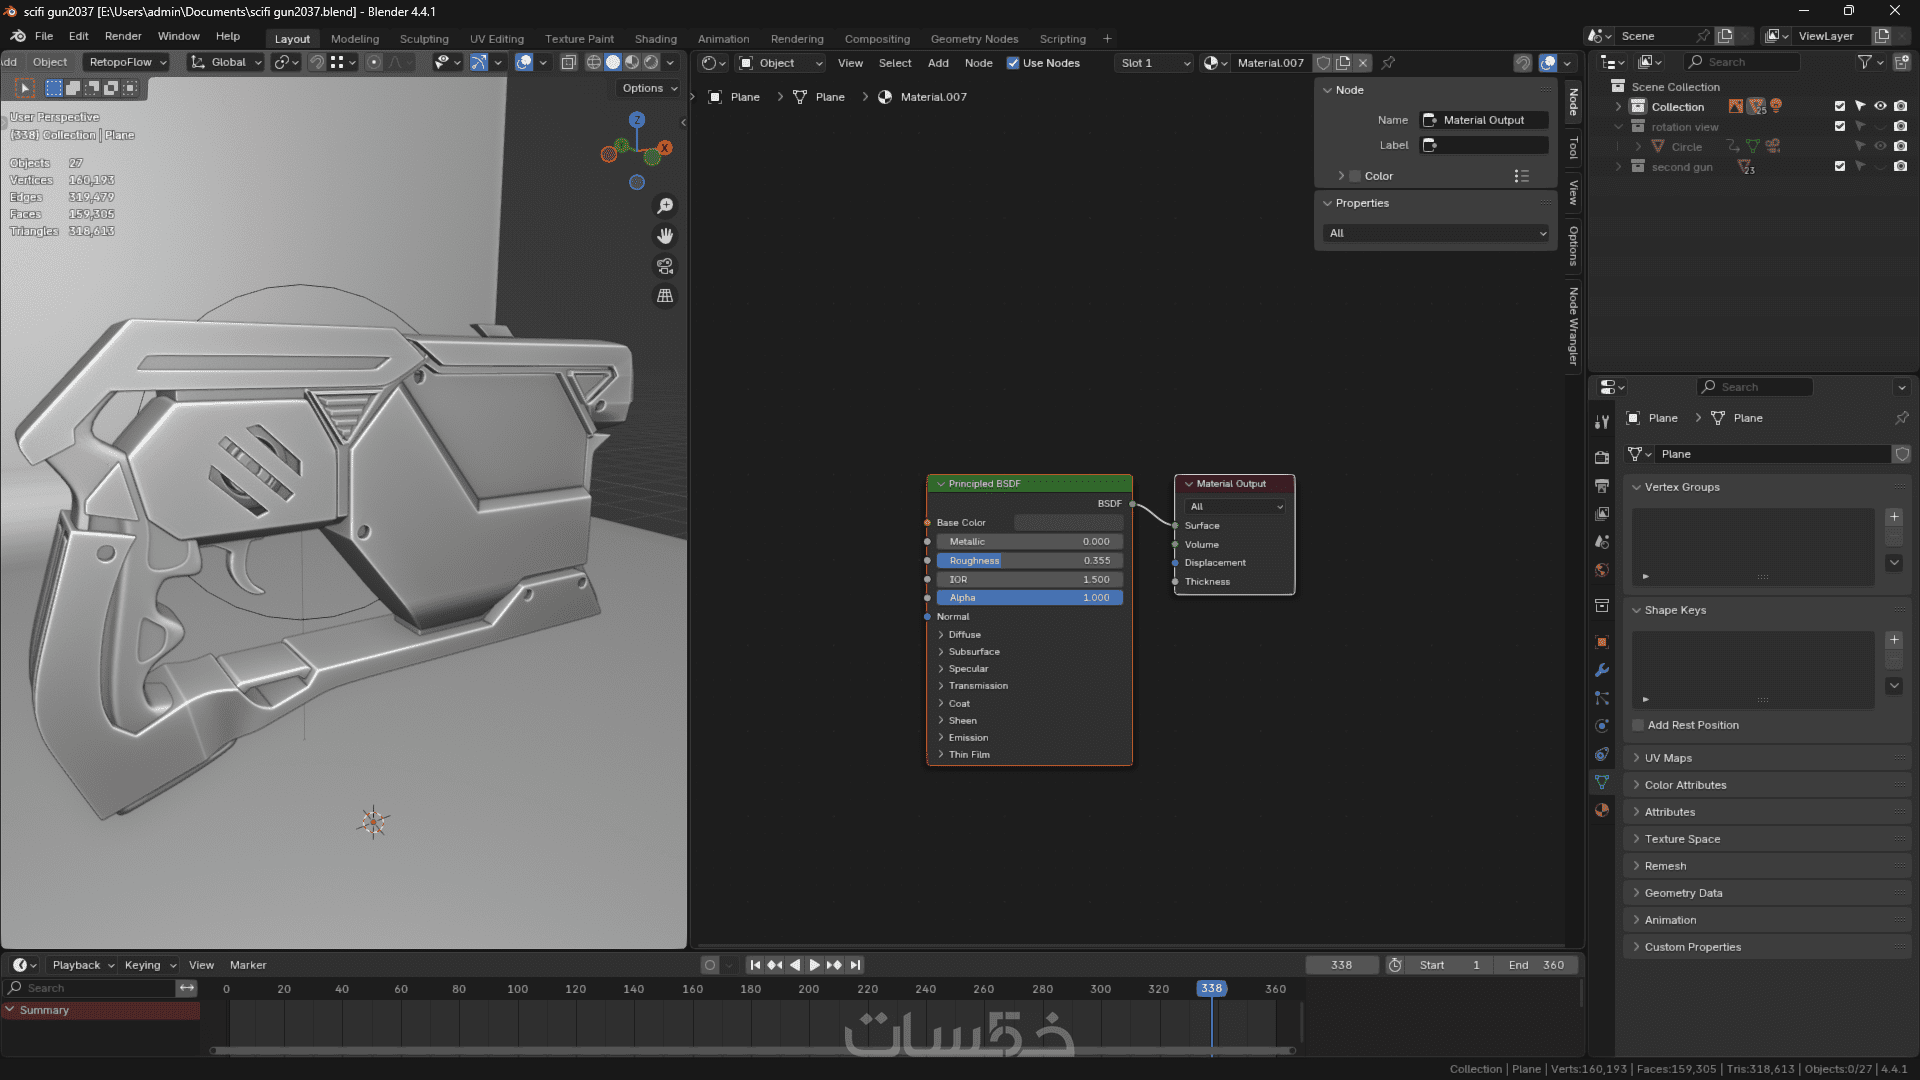The image size is (1920, 1080).
Task: Pin the node editor material
Action: pyautogui.click(x=1388, y=63)
